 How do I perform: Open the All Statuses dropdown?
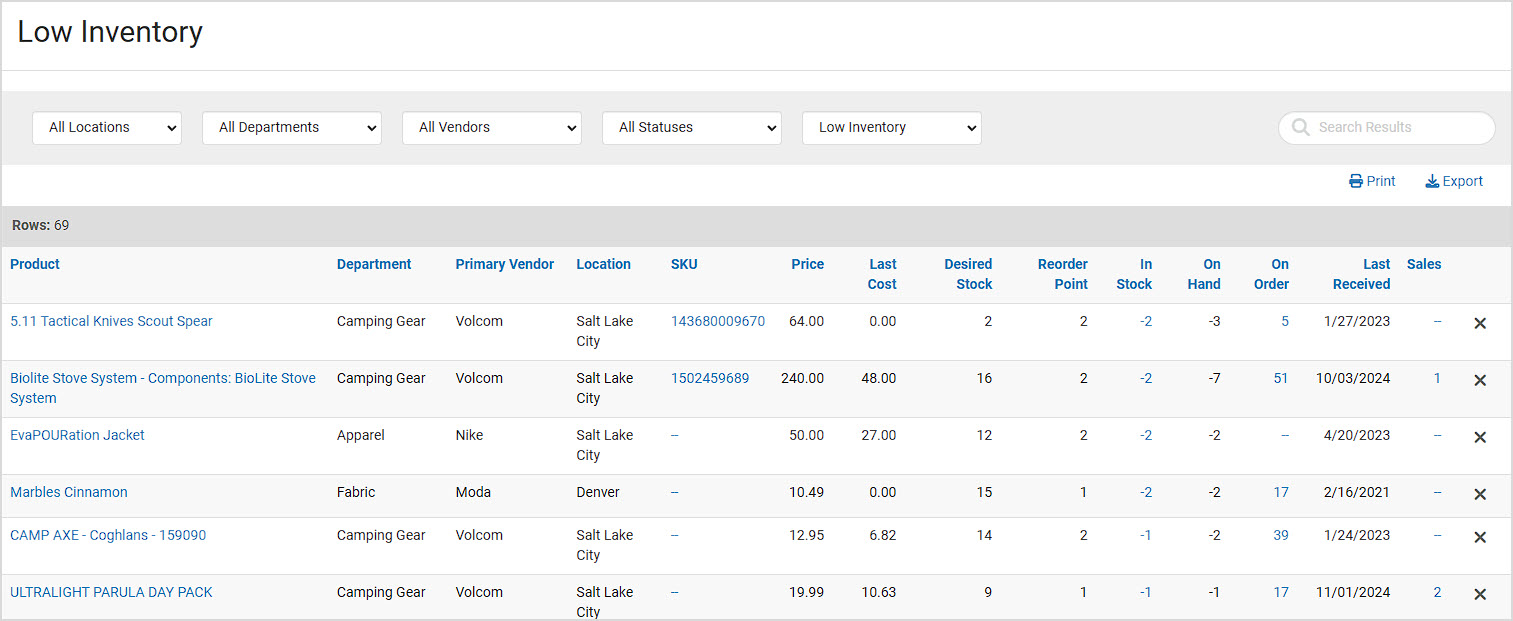[x=692, y=128]
